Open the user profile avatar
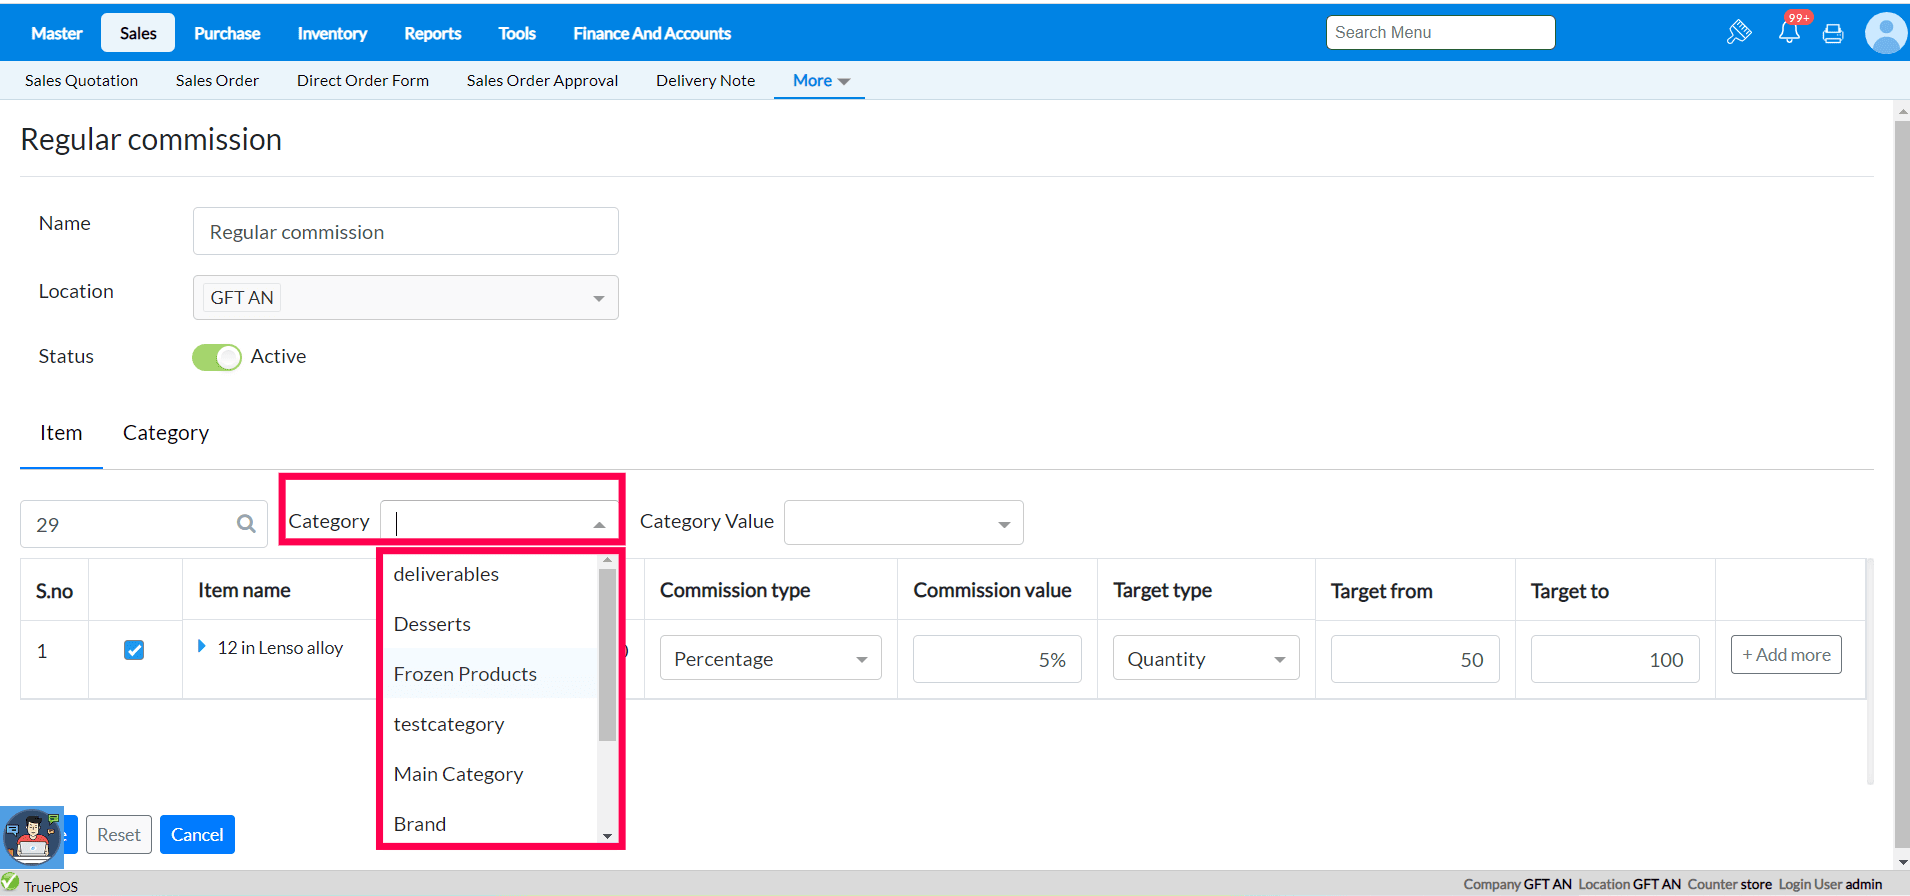1910x896 pixels. pyautogui.click(x=1885, y=33)
